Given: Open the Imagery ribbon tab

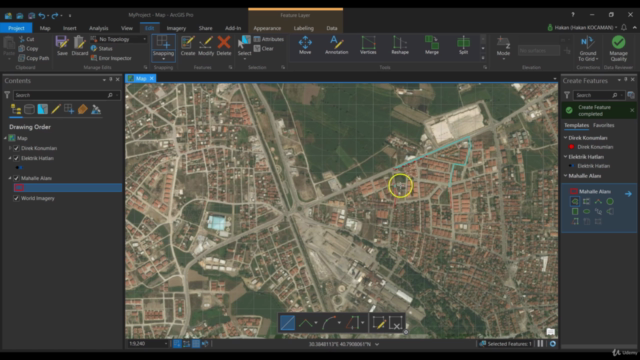Looking at the screenshot, I should (x=176, y=28).
